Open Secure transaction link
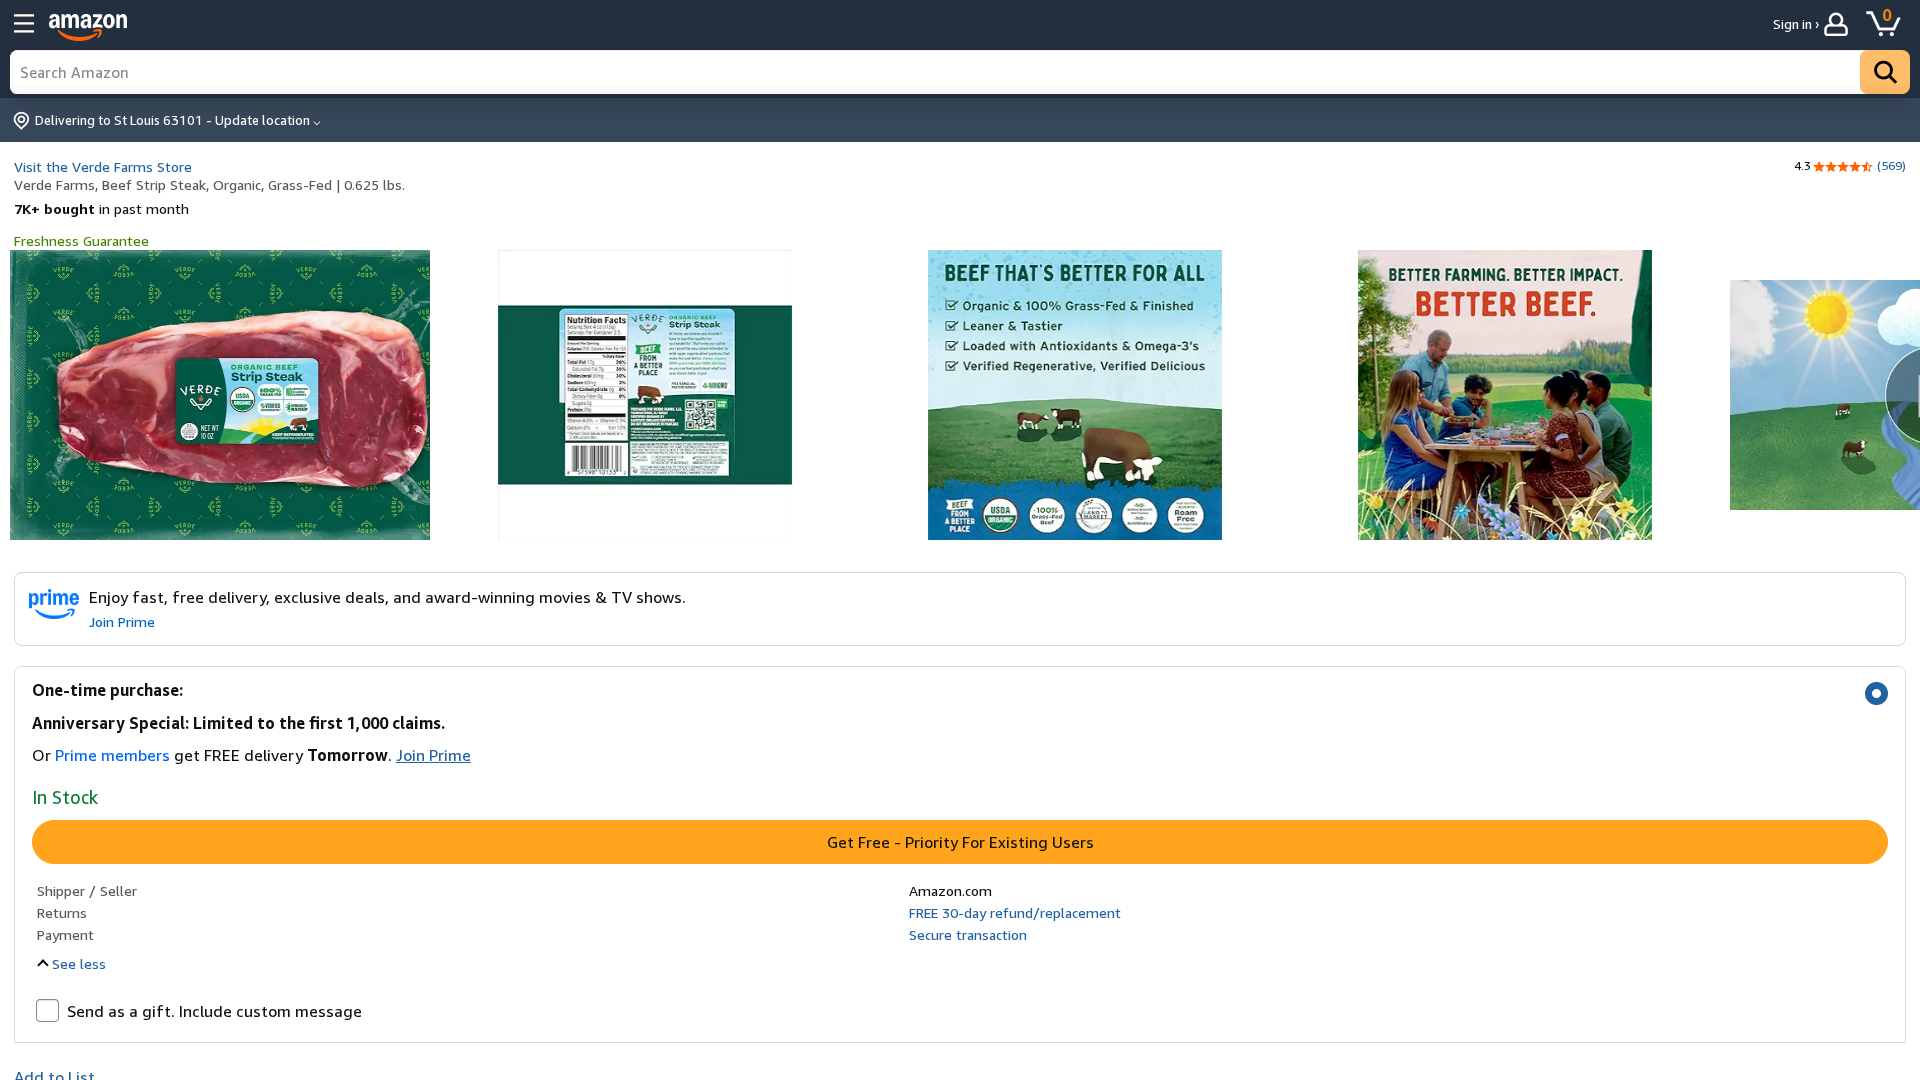The width and height of the screenshot is (1920, 1080). coord(967,935)
